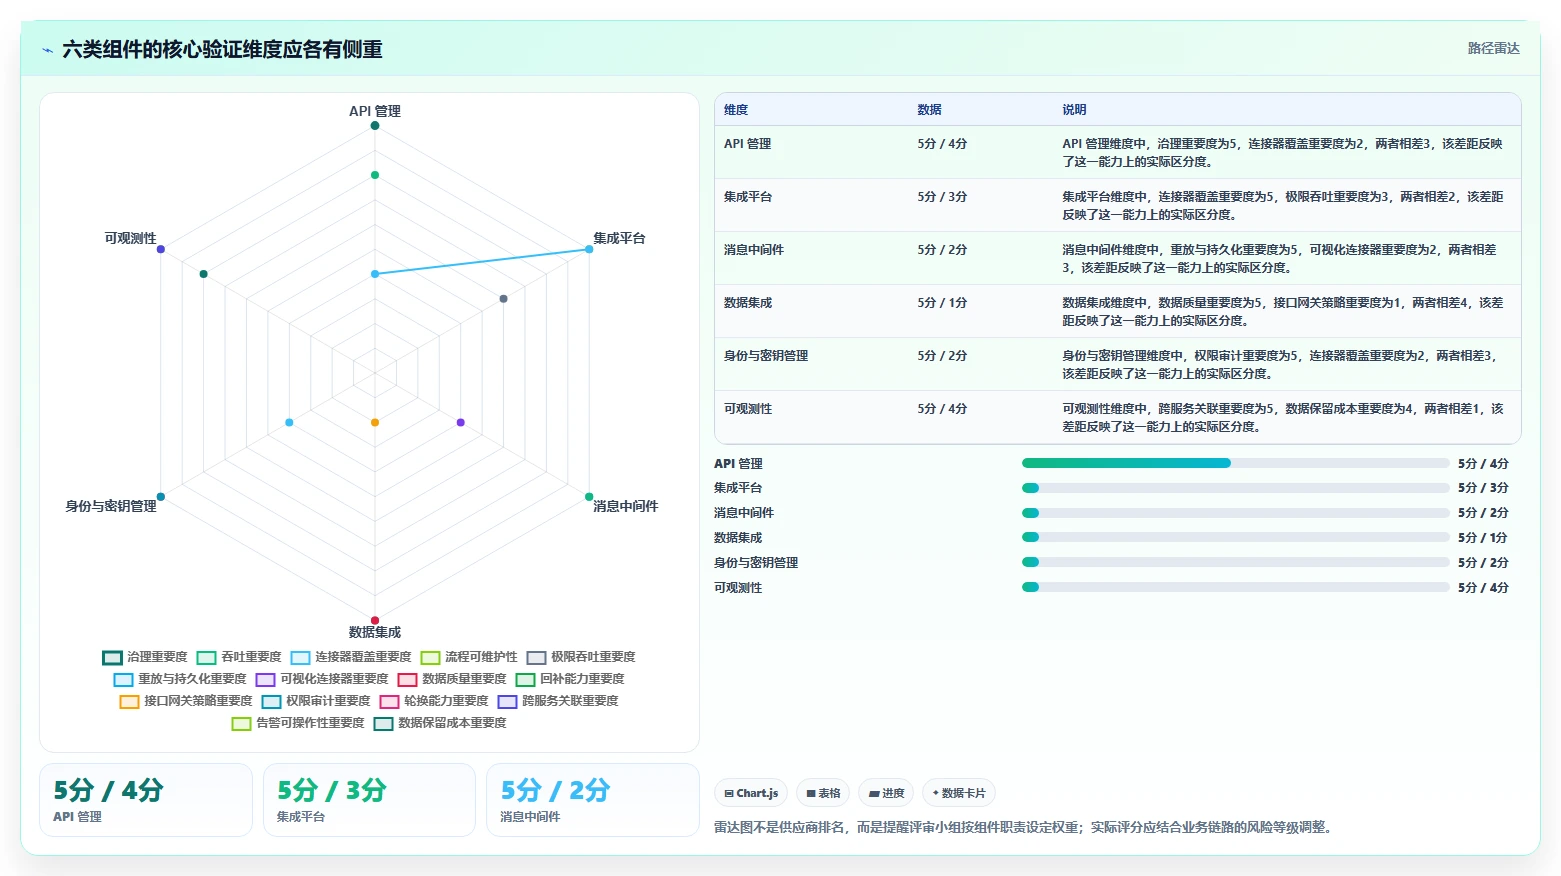Image resolution: width=1561 pixels, height=876 pixels.
Task: Select the 数据集成 table row
Action: [x=1118, y=311]
